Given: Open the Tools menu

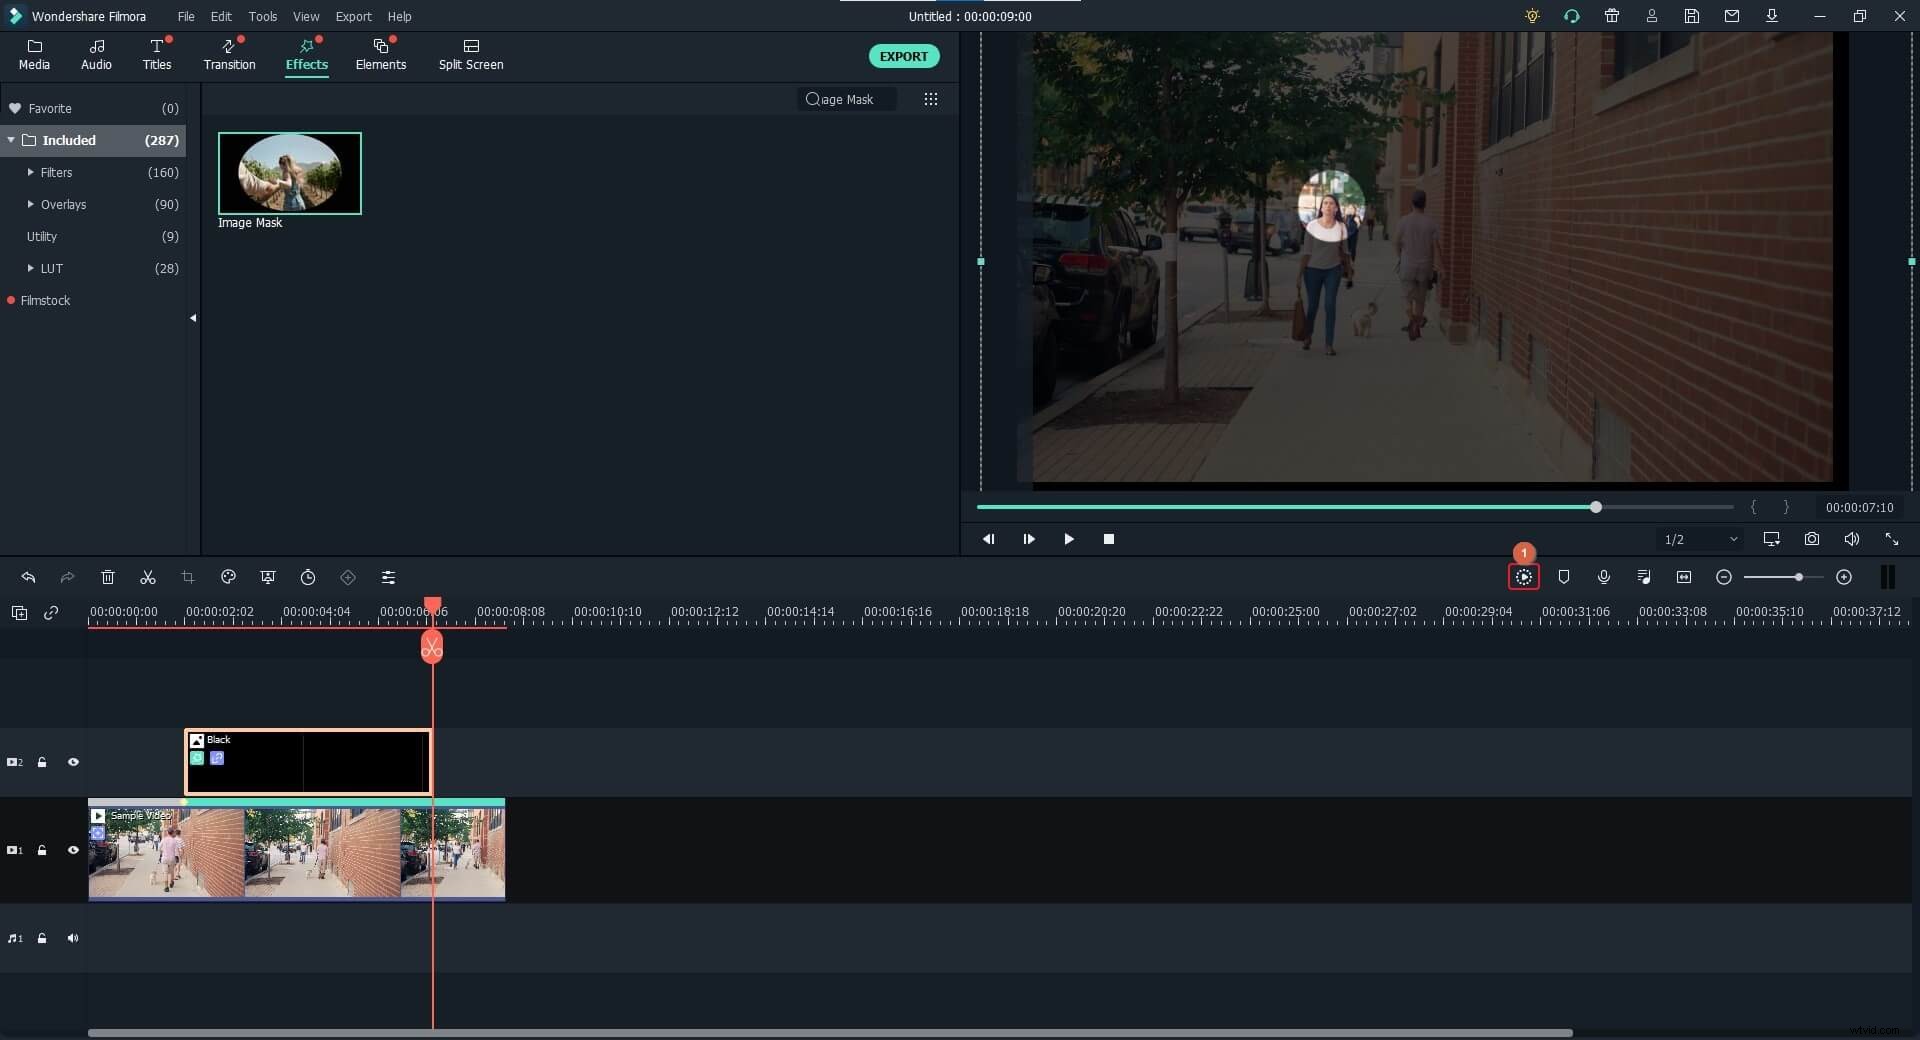Looking at the screenshot, I should click(263, 16).
